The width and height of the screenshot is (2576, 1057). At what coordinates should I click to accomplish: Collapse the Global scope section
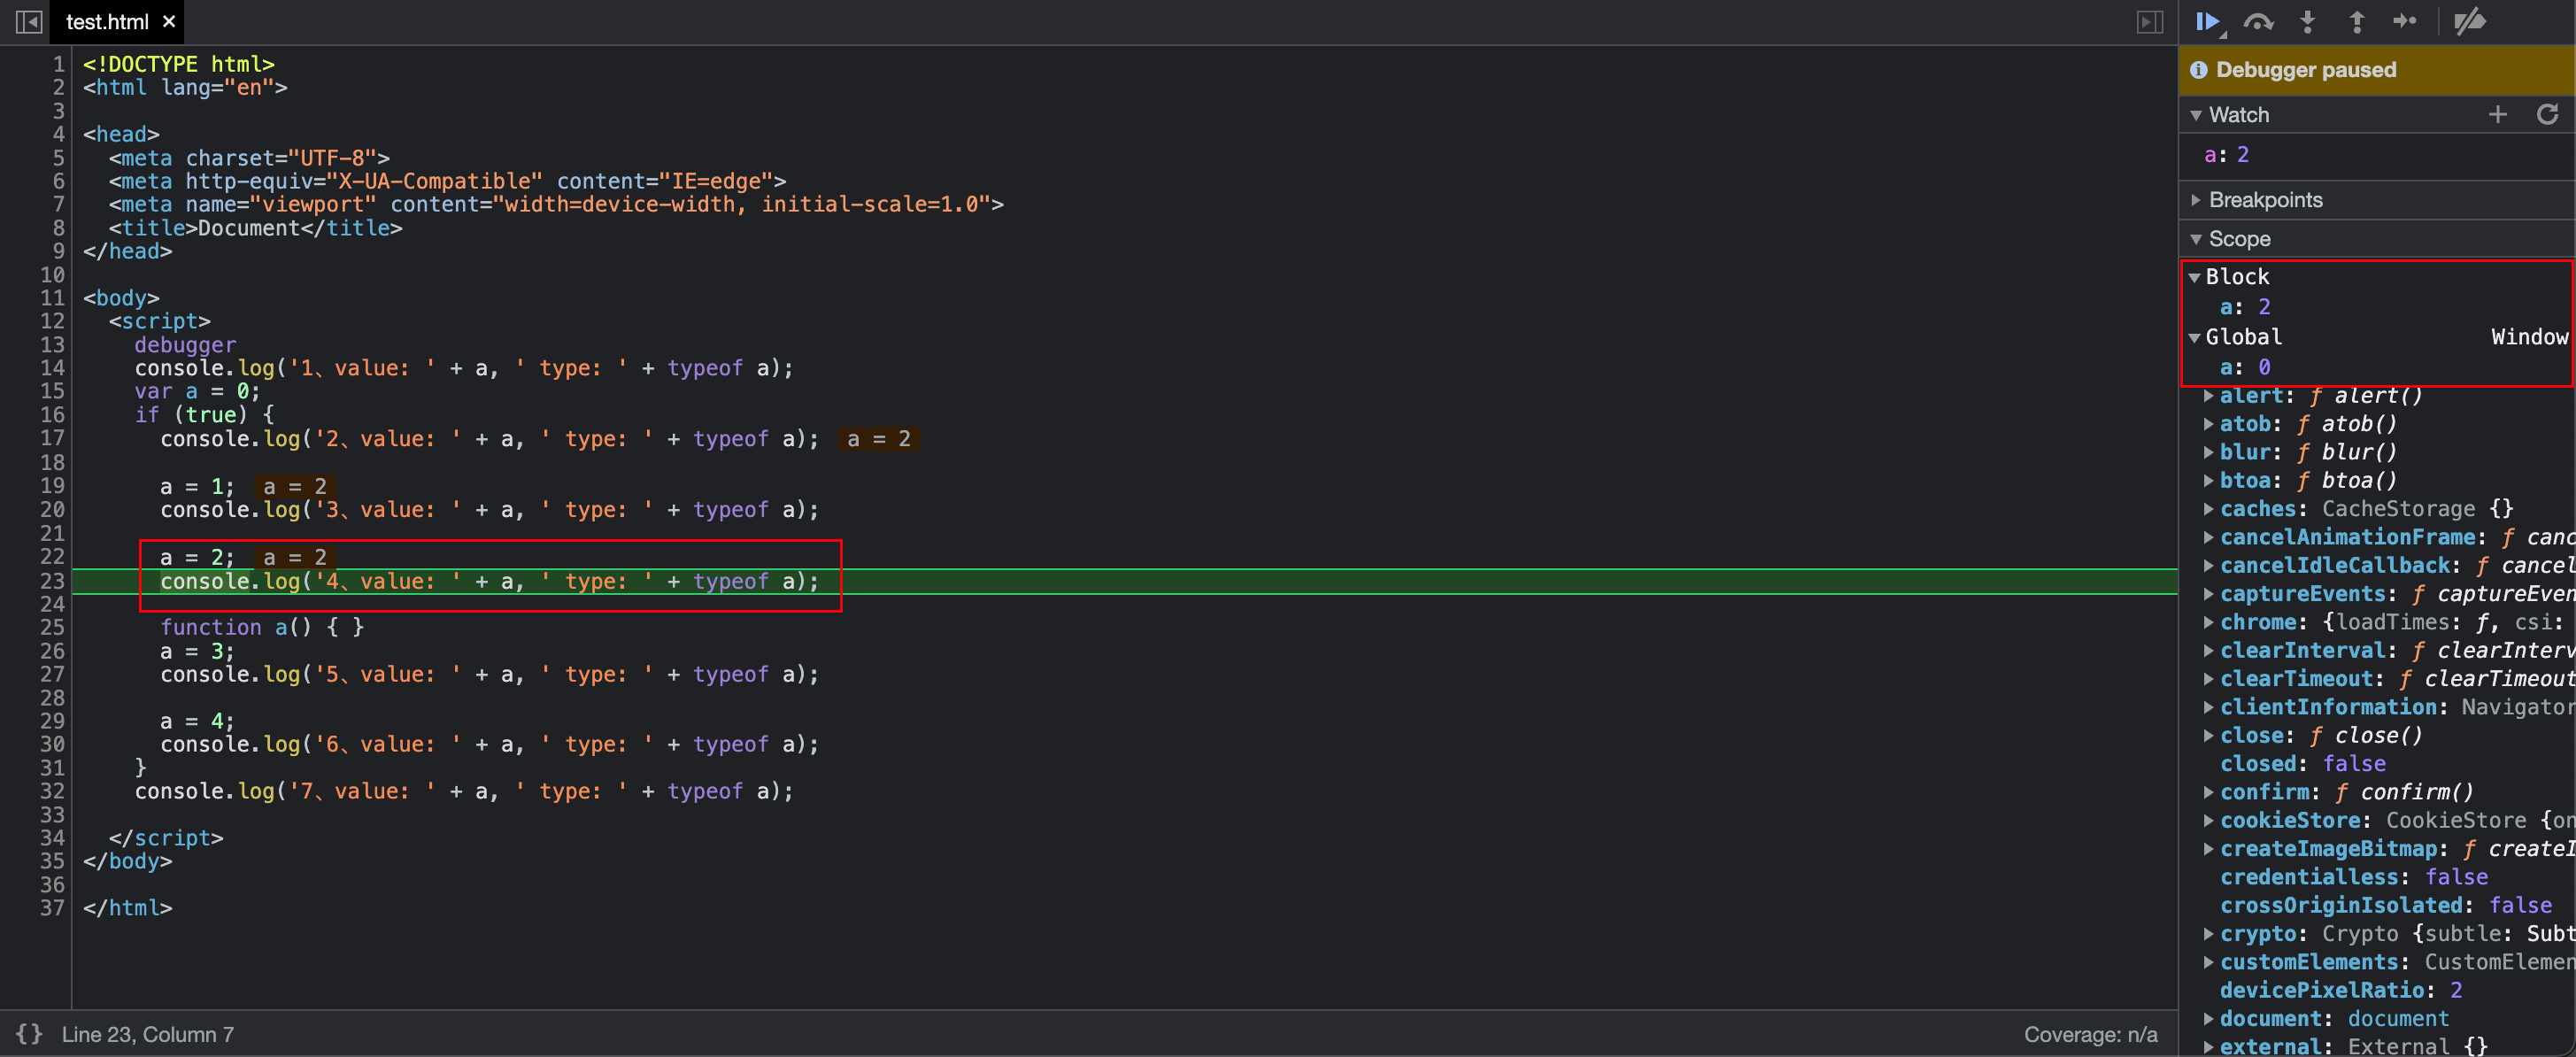point(2196,337)
